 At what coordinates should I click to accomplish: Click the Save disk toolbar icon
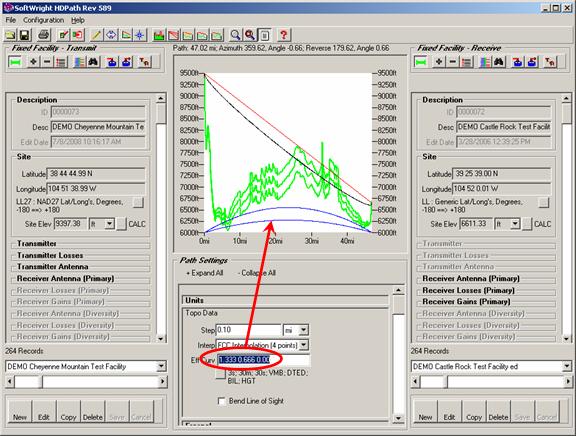point(25,35)
